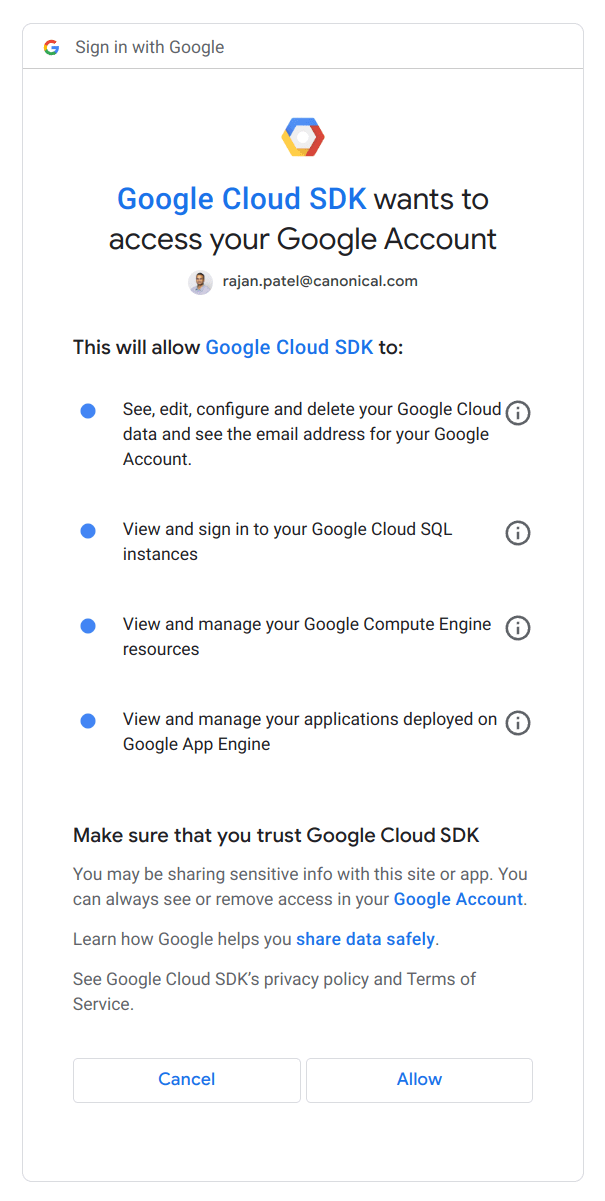
Task: Click the blue bullet beside Cloud SQL
Action: (88, 531)
